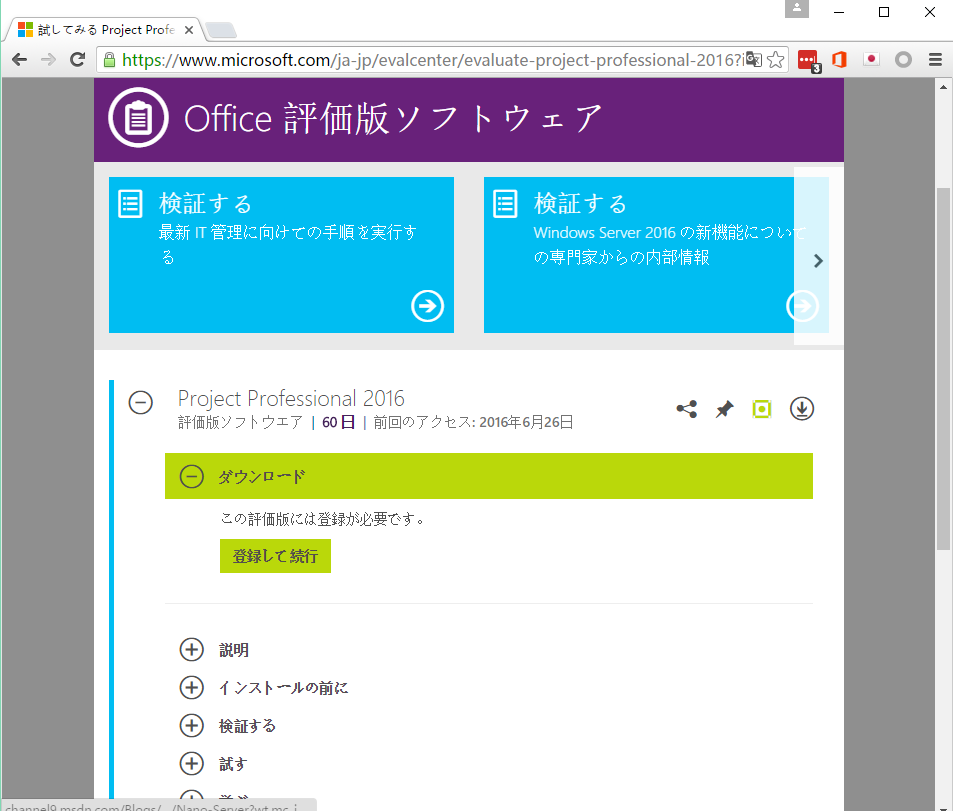Open the translate page icon in address bar
This screenshot has width=953, height=811.
[754, 60]
